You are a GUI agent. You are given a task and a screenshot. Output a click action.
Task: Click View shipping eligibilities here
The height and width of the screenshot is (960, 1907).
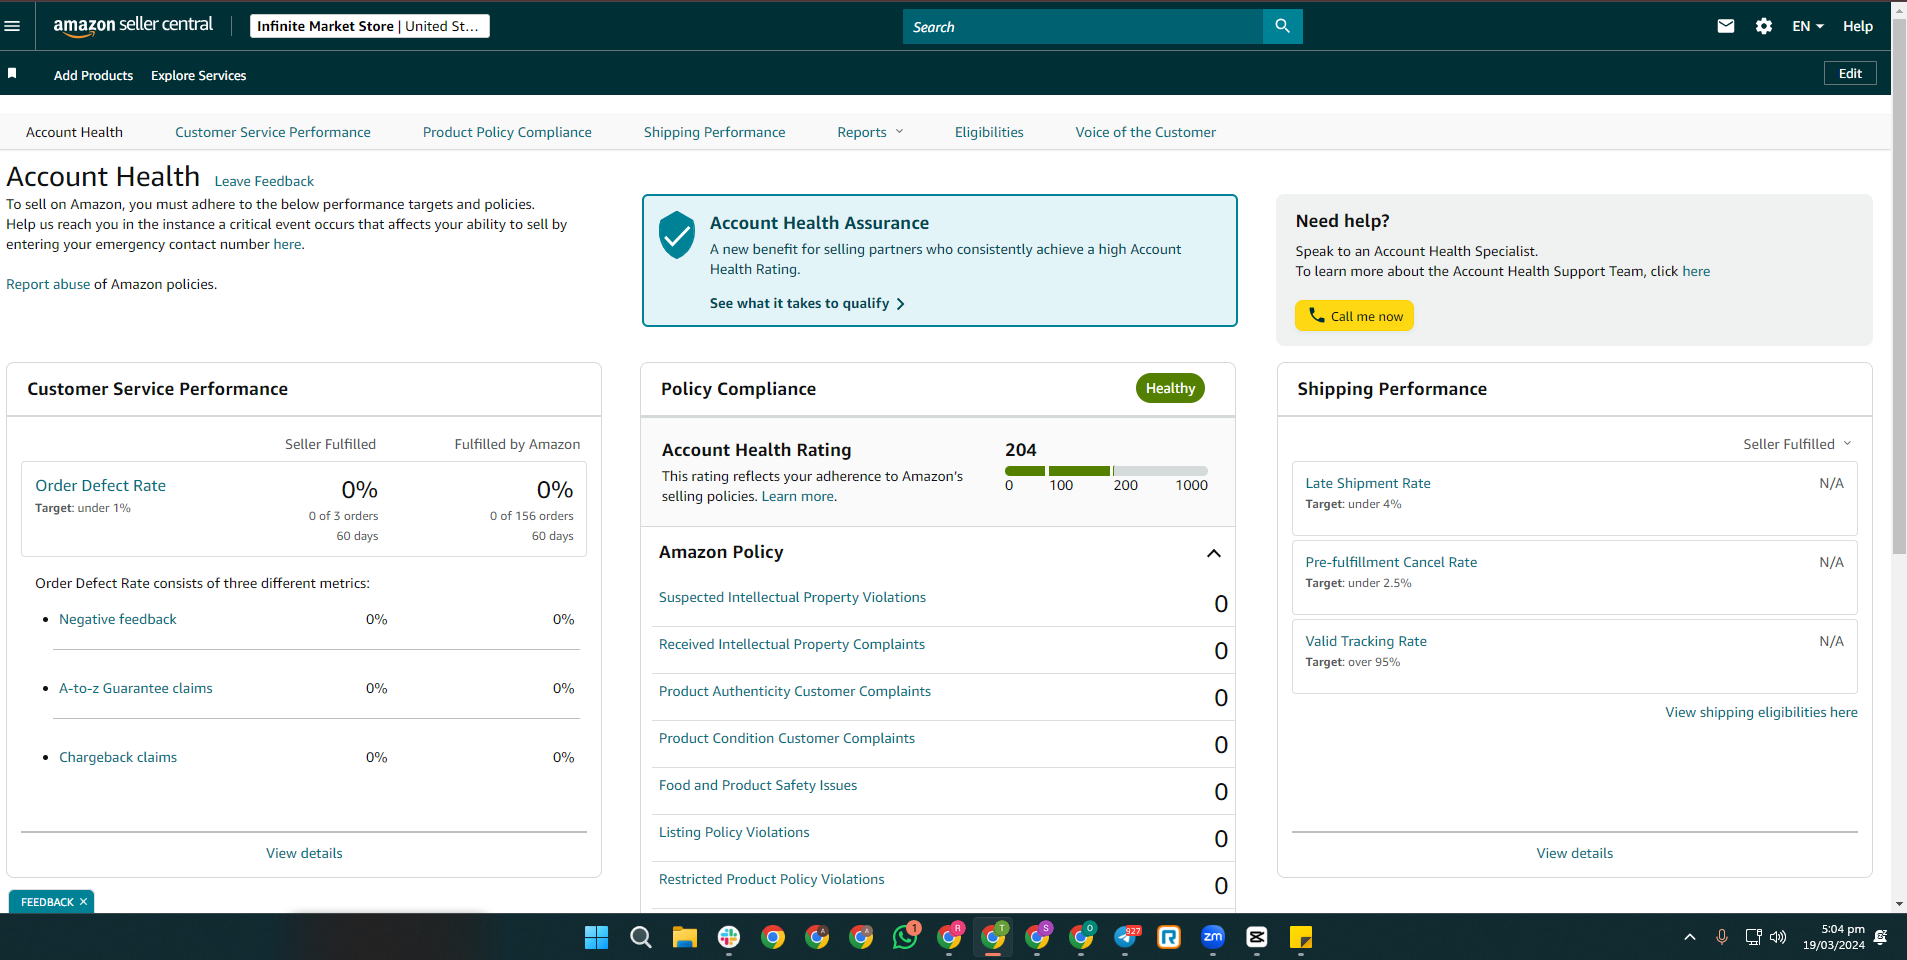tap(1761, 712)
